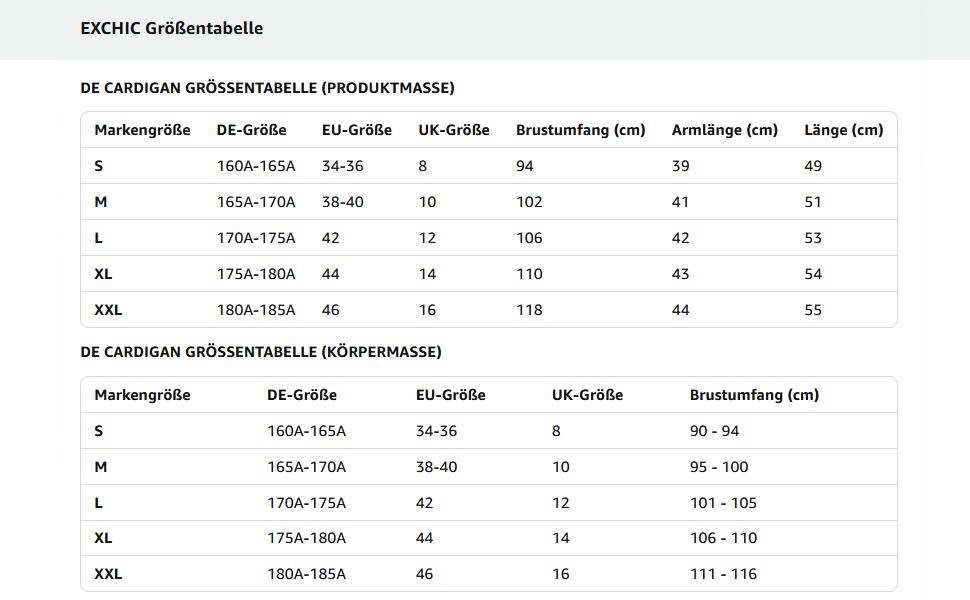The width and height of the screenshot is (970, 600).
Task: Select chest value 118 in product table
Action: (530, 310)
